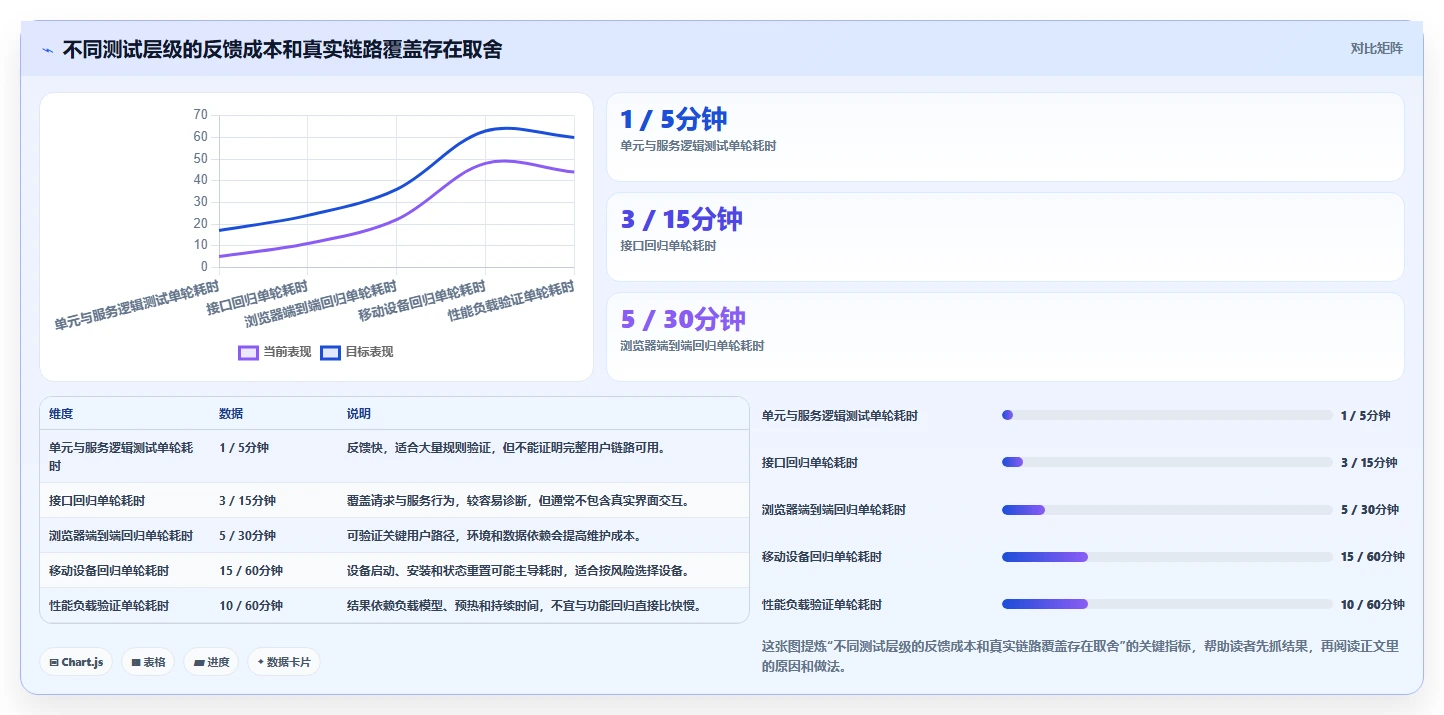Click the 单元与服务逻辑测试单轮耗时 progress bar
This screenshot has height=715, width=1444.
pyautogui.click(x=1167, y=415)
